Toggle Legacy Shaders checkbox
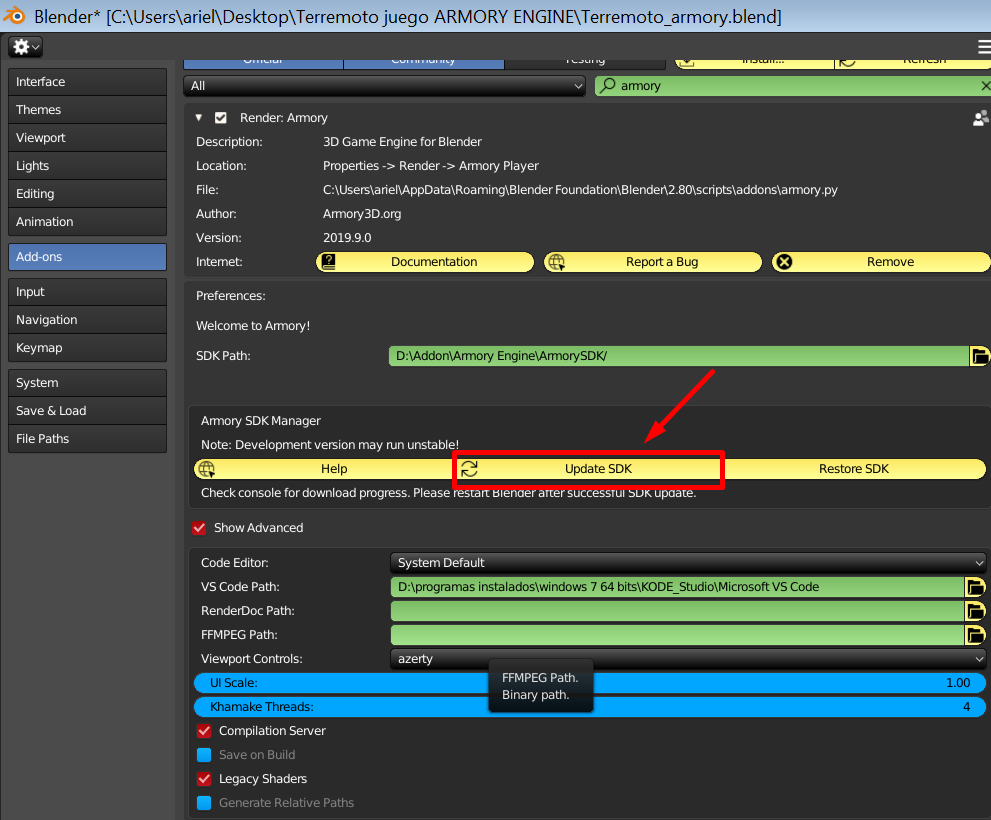This screenshot has height=820, width=991. point(204,779)
